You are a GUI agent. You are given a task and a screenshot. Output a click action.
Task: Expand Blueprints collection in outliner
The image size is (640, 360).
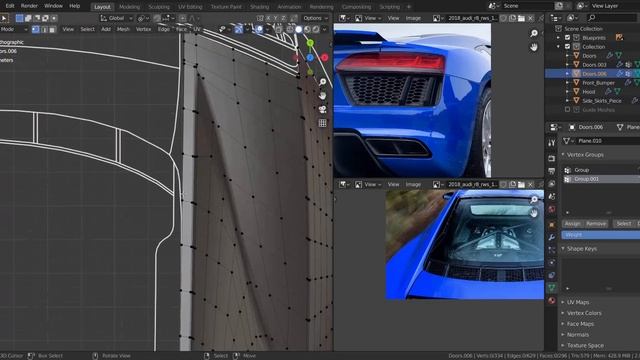[558, 38]
